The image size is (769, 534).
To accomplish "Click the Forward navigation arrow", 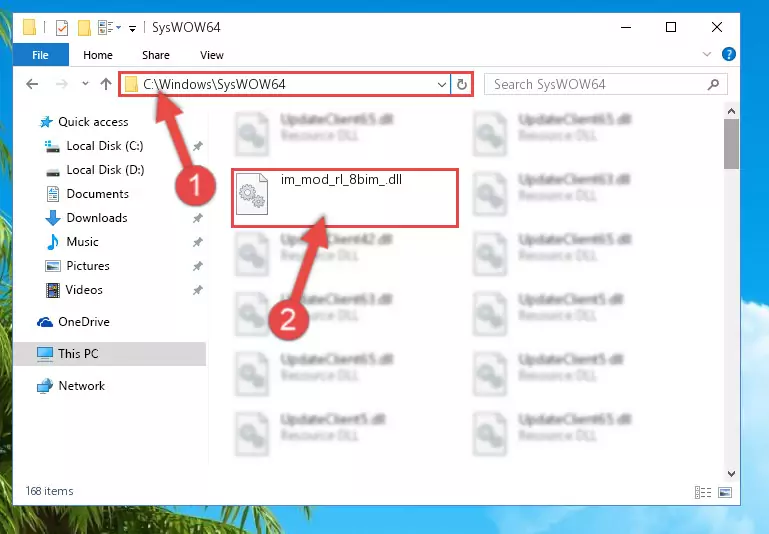I will pos(61,84).
